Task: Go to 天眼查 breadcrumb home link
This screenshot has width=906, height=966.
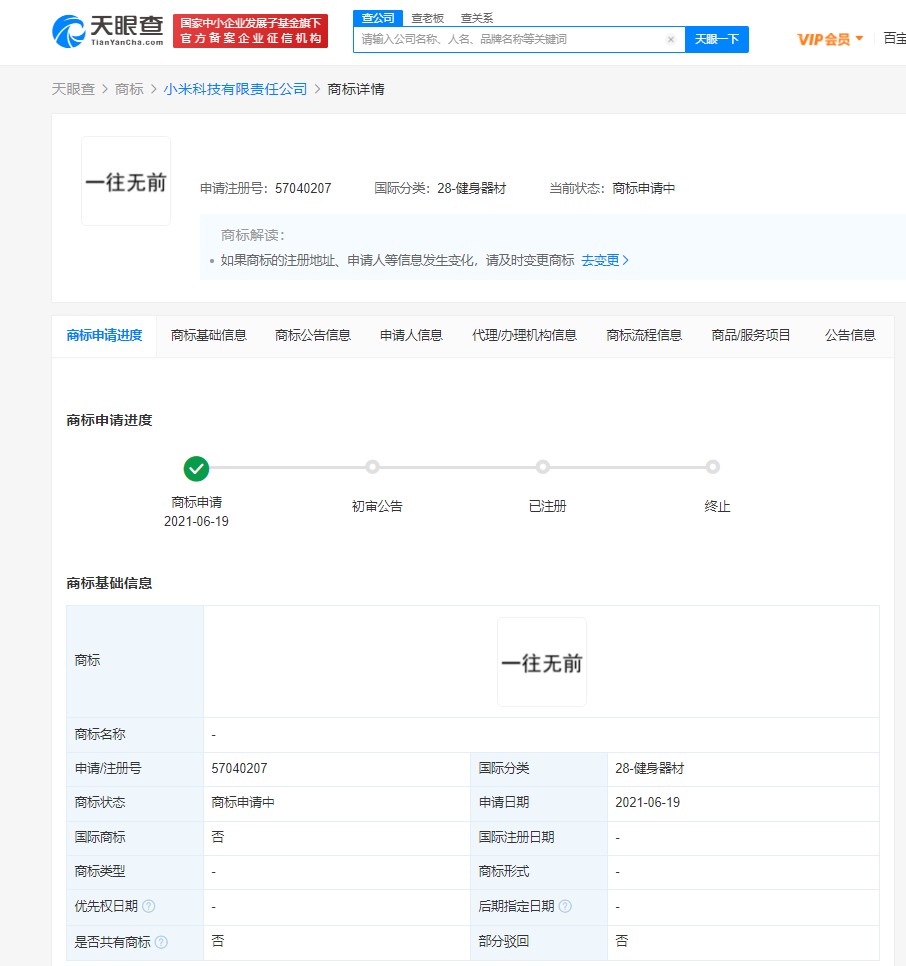Action: click(73, 90)
